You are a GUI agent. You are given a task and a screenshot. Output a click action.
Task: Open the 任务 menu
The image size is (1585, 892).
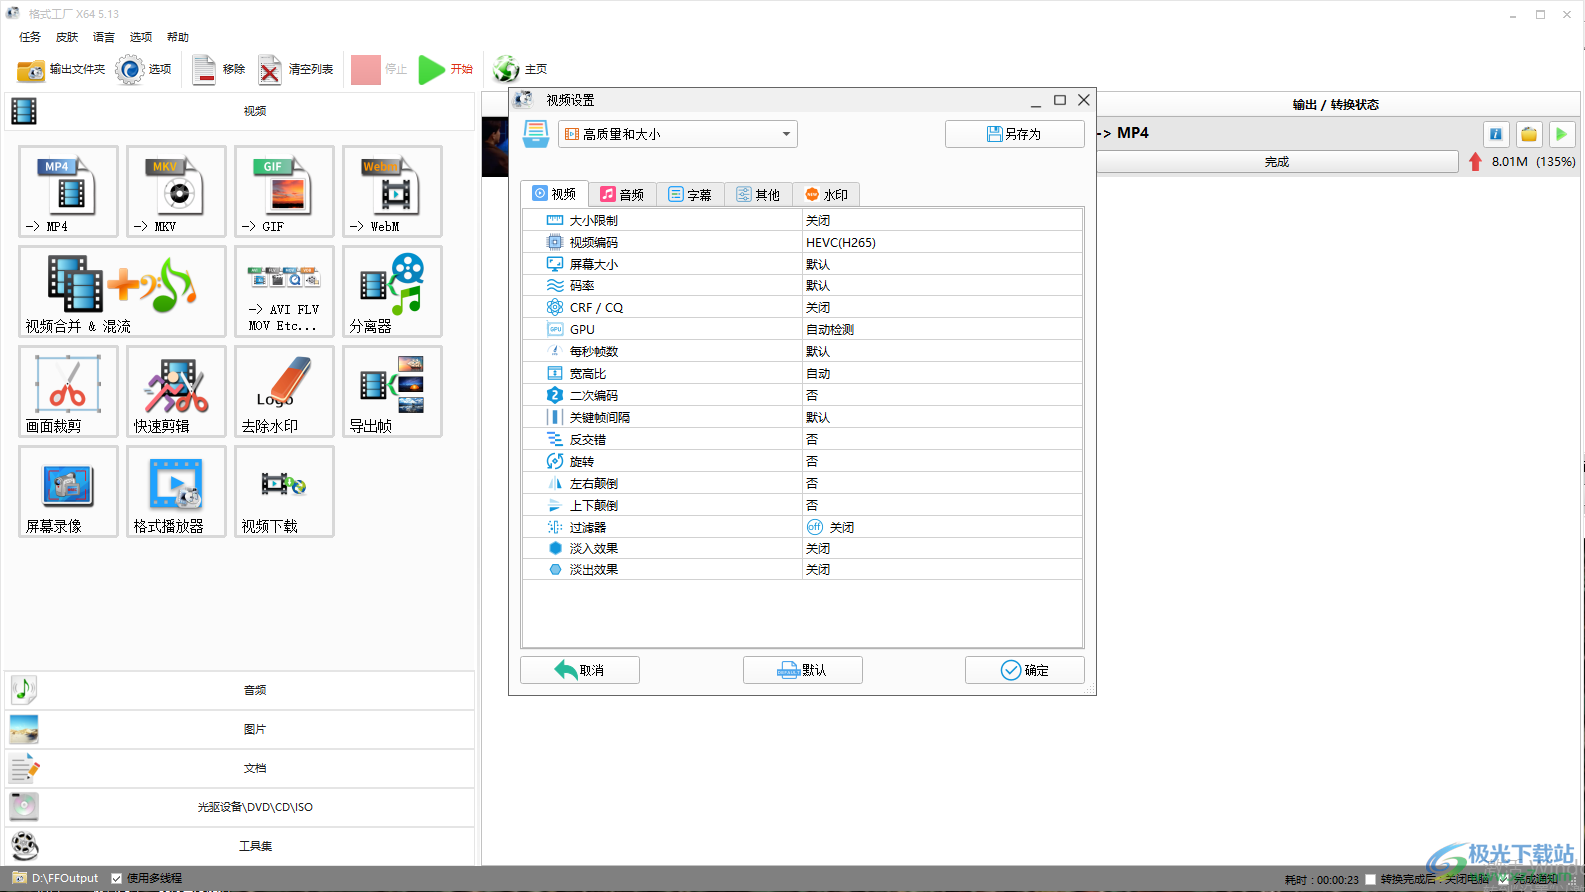tap(30, 37)
